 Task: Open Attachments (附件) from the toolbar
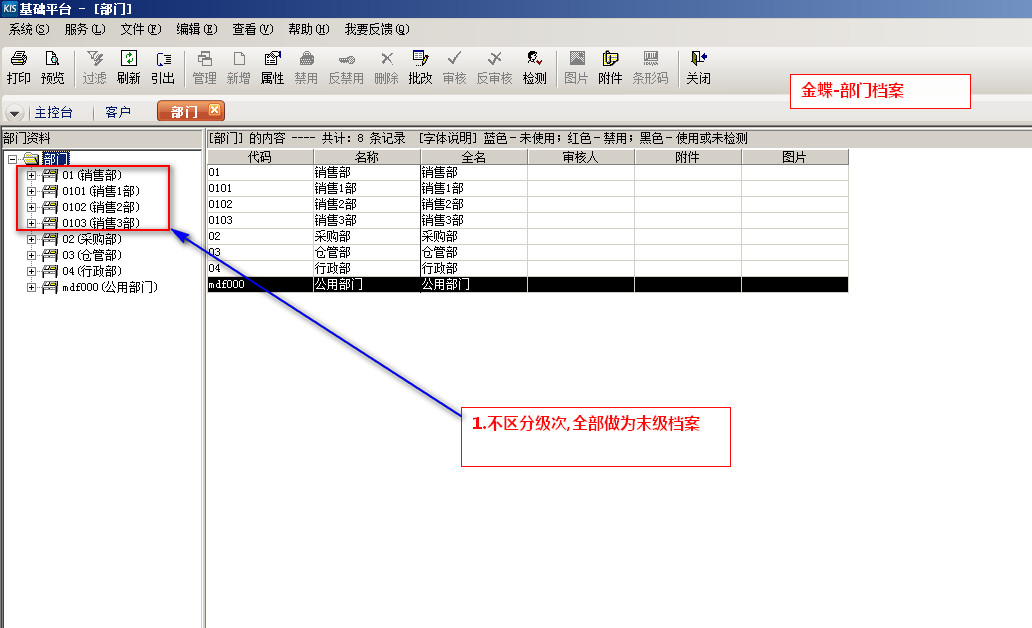[610, 67]
